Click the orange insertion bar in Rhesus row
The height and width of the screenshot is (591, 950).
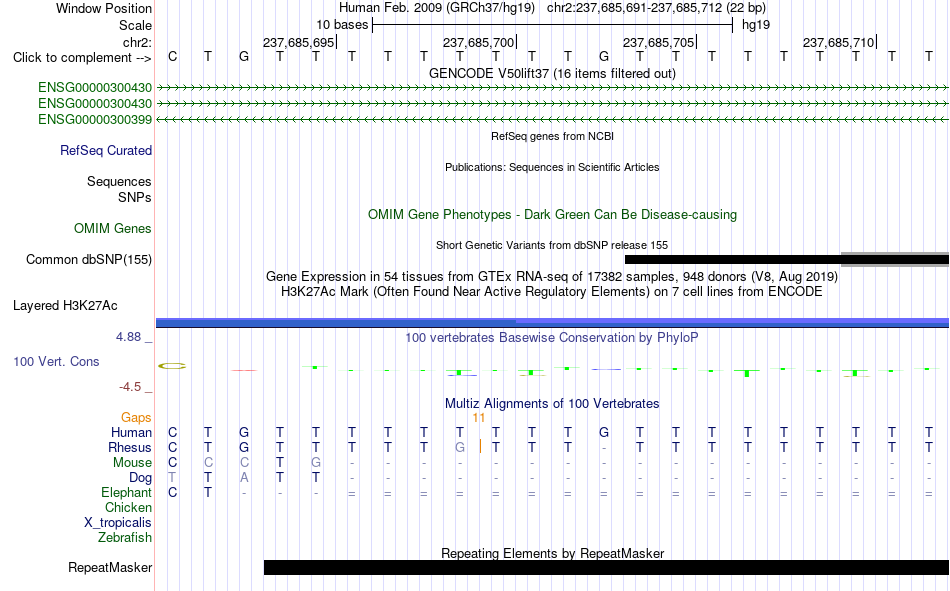point(480,447)
